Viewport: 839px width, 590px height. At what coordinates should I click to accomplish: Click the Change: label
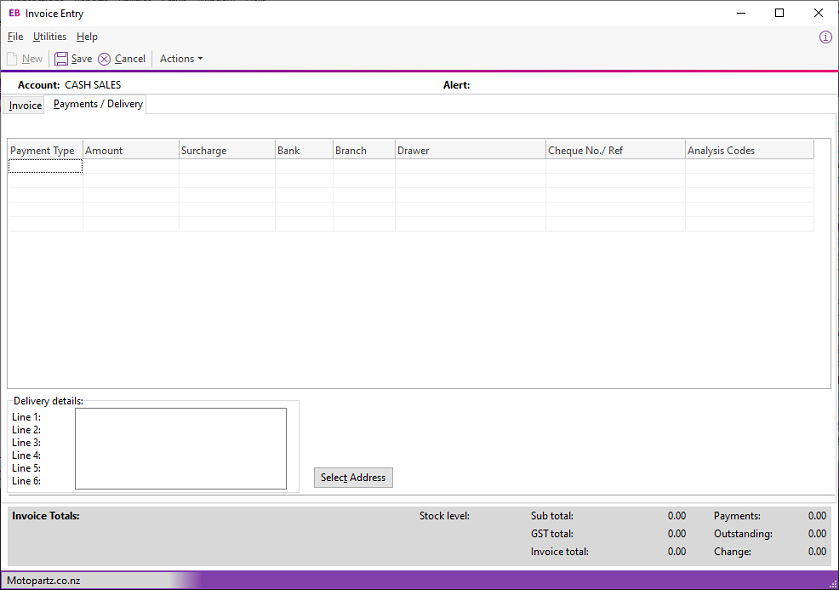pyautogui.click(x=733, y=551)
